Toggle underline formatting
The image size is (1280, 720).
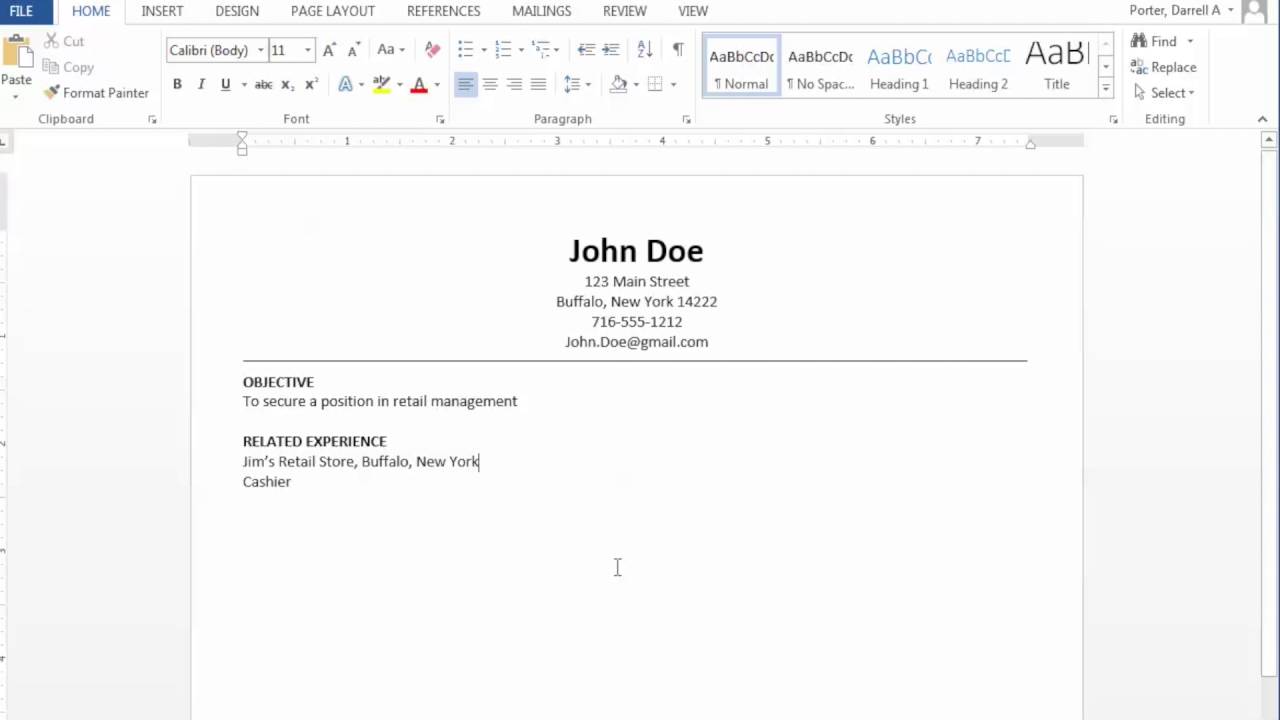coord(225,85)
